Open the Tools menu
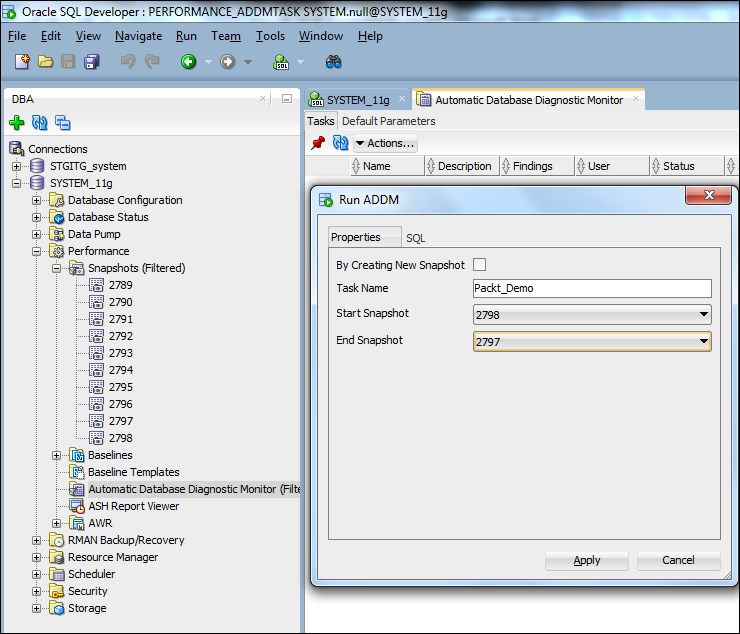The image size is (740, 634). [270, 36]
